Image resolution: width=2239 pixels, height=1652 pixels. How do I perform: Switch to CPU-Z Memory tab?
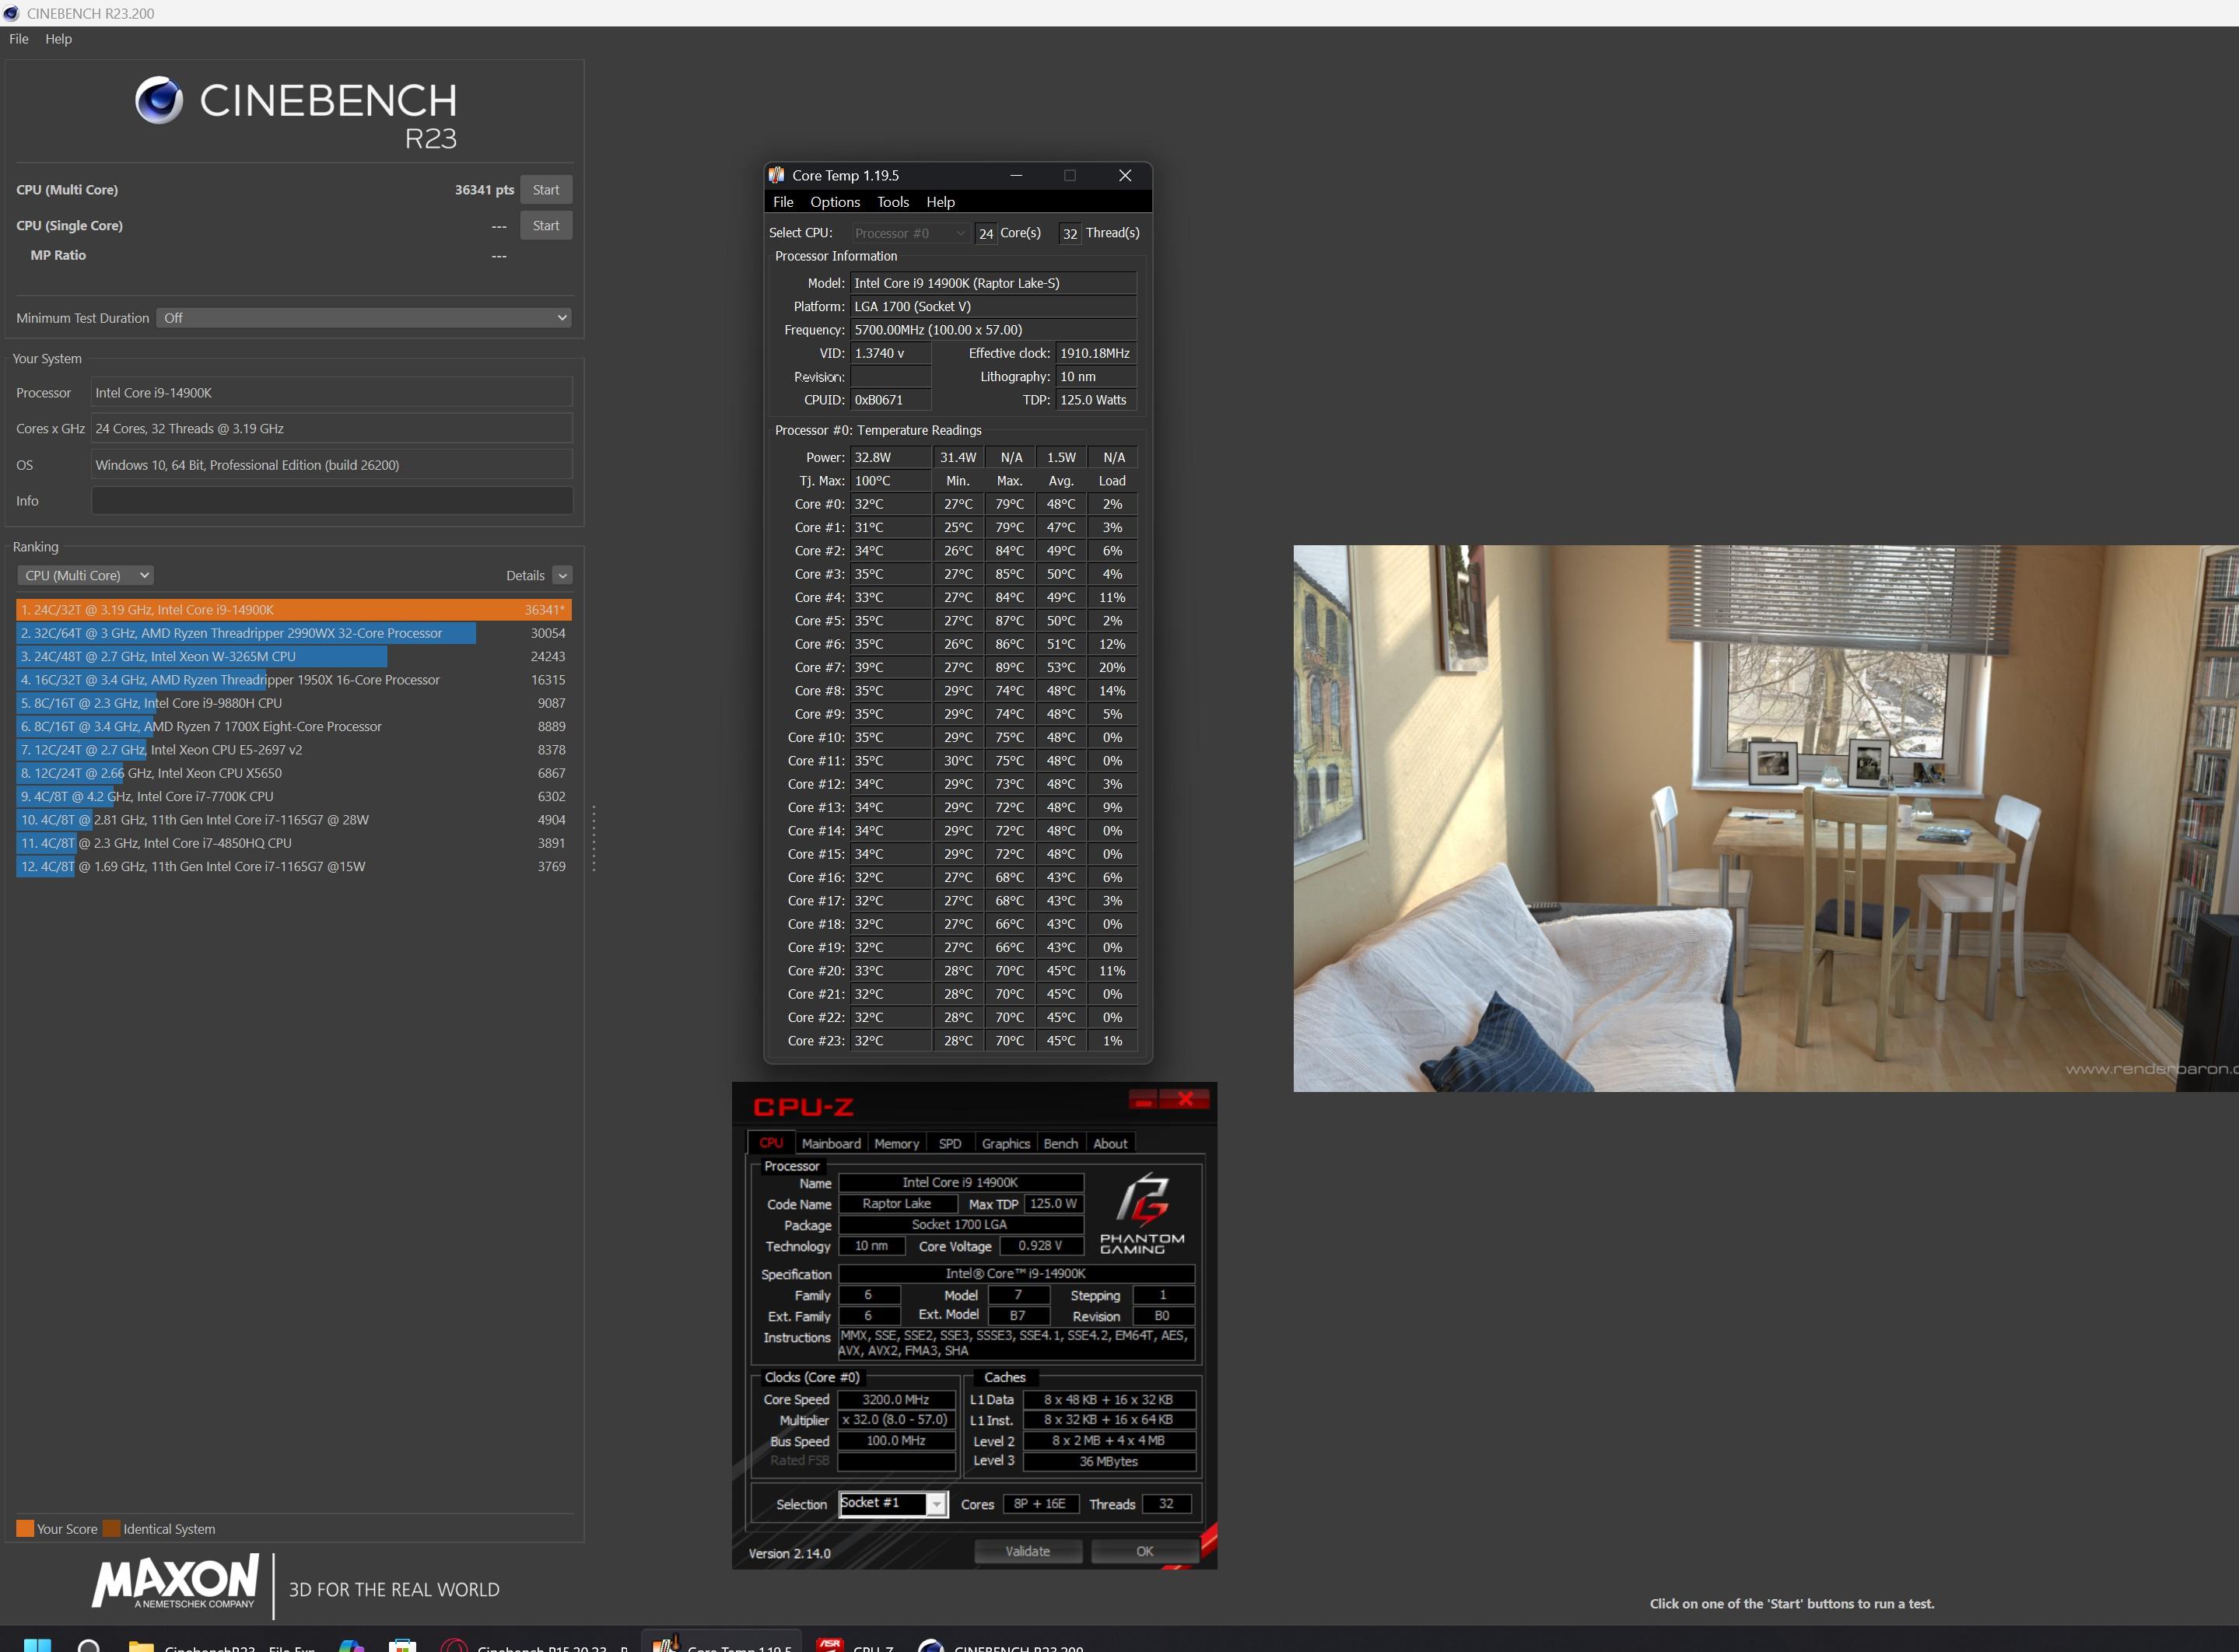[896, 1143]
